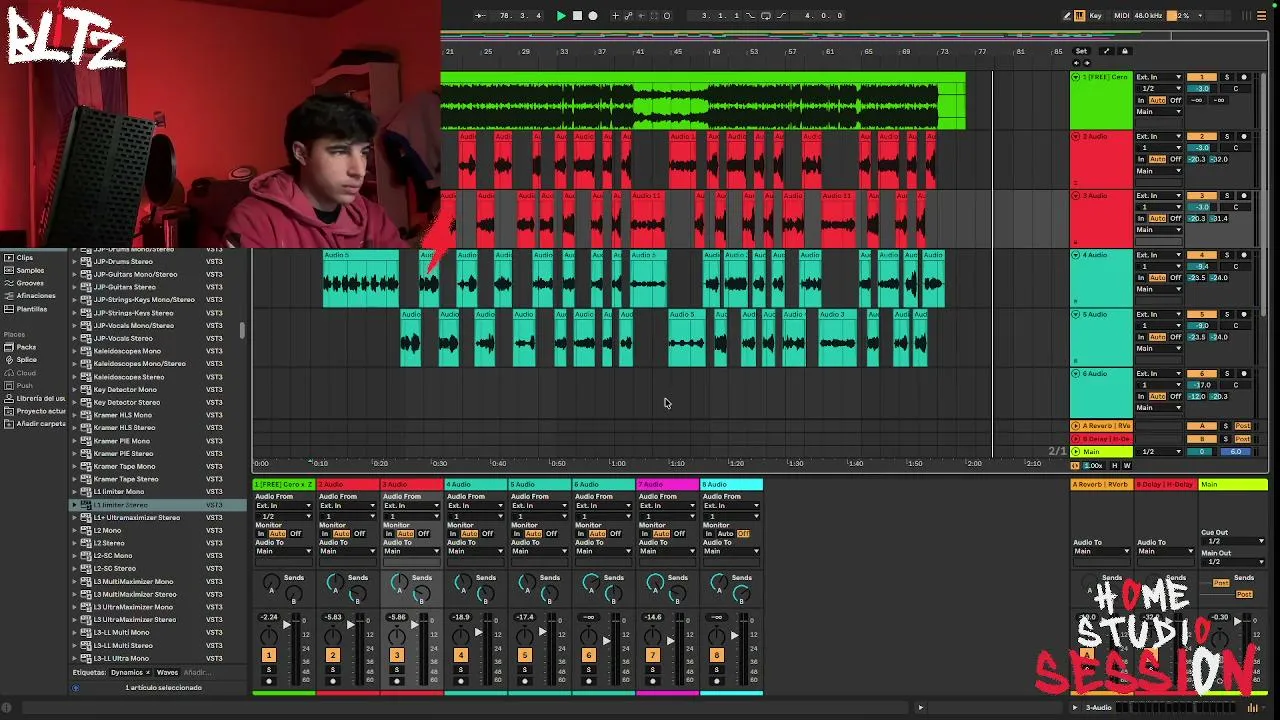Set mixer track 1 monitor to Off

295,534
